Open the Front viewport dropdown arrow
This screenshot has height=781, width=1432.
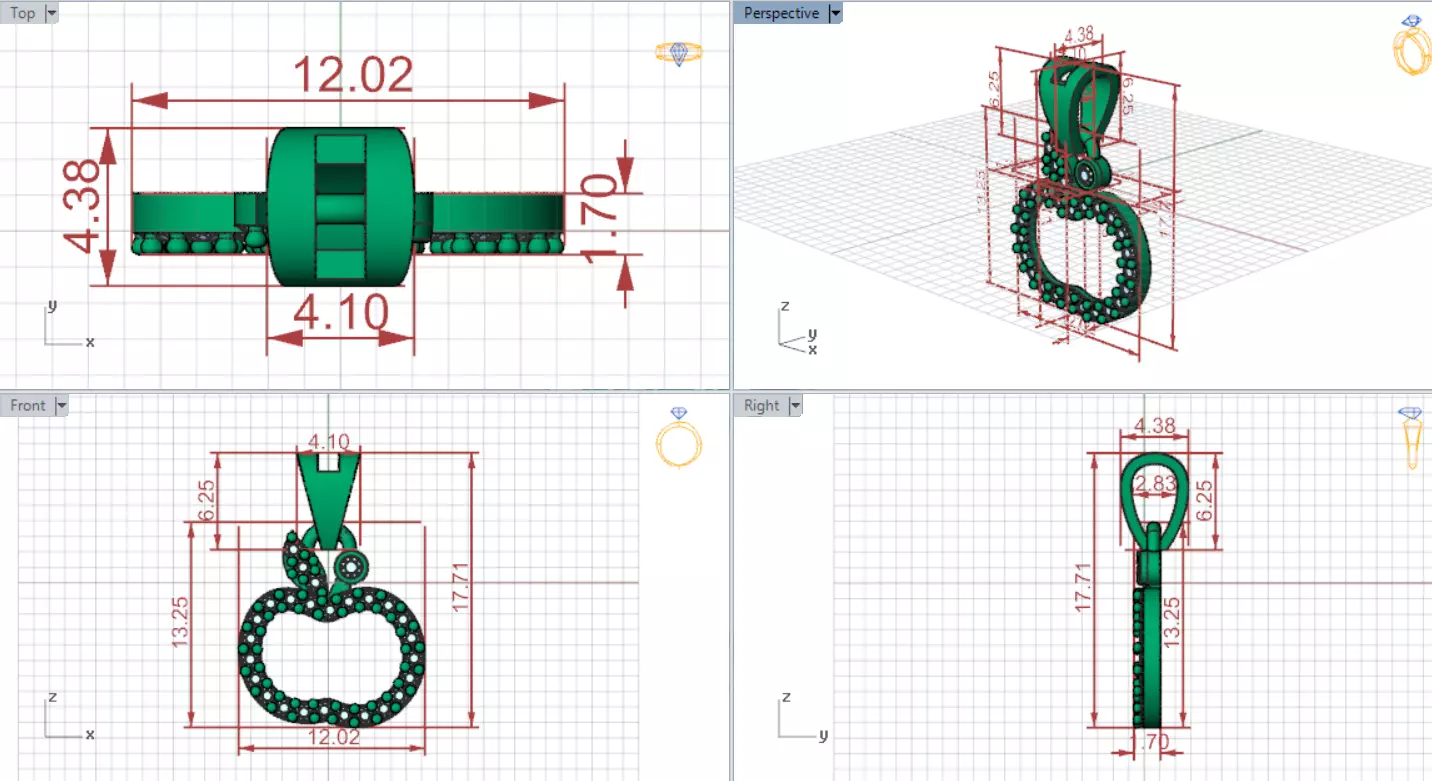[61, 405]
